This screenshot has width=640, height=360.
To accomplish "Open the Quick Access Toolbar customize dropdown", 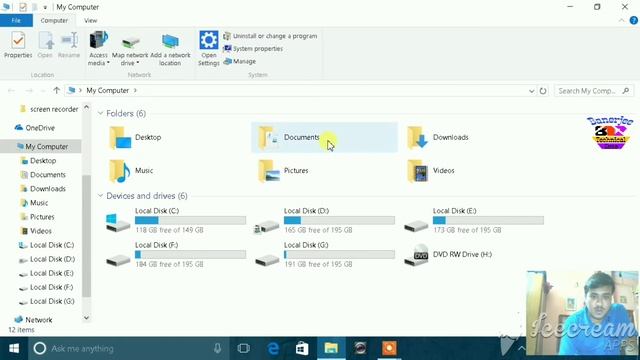I will click(45, 7).
